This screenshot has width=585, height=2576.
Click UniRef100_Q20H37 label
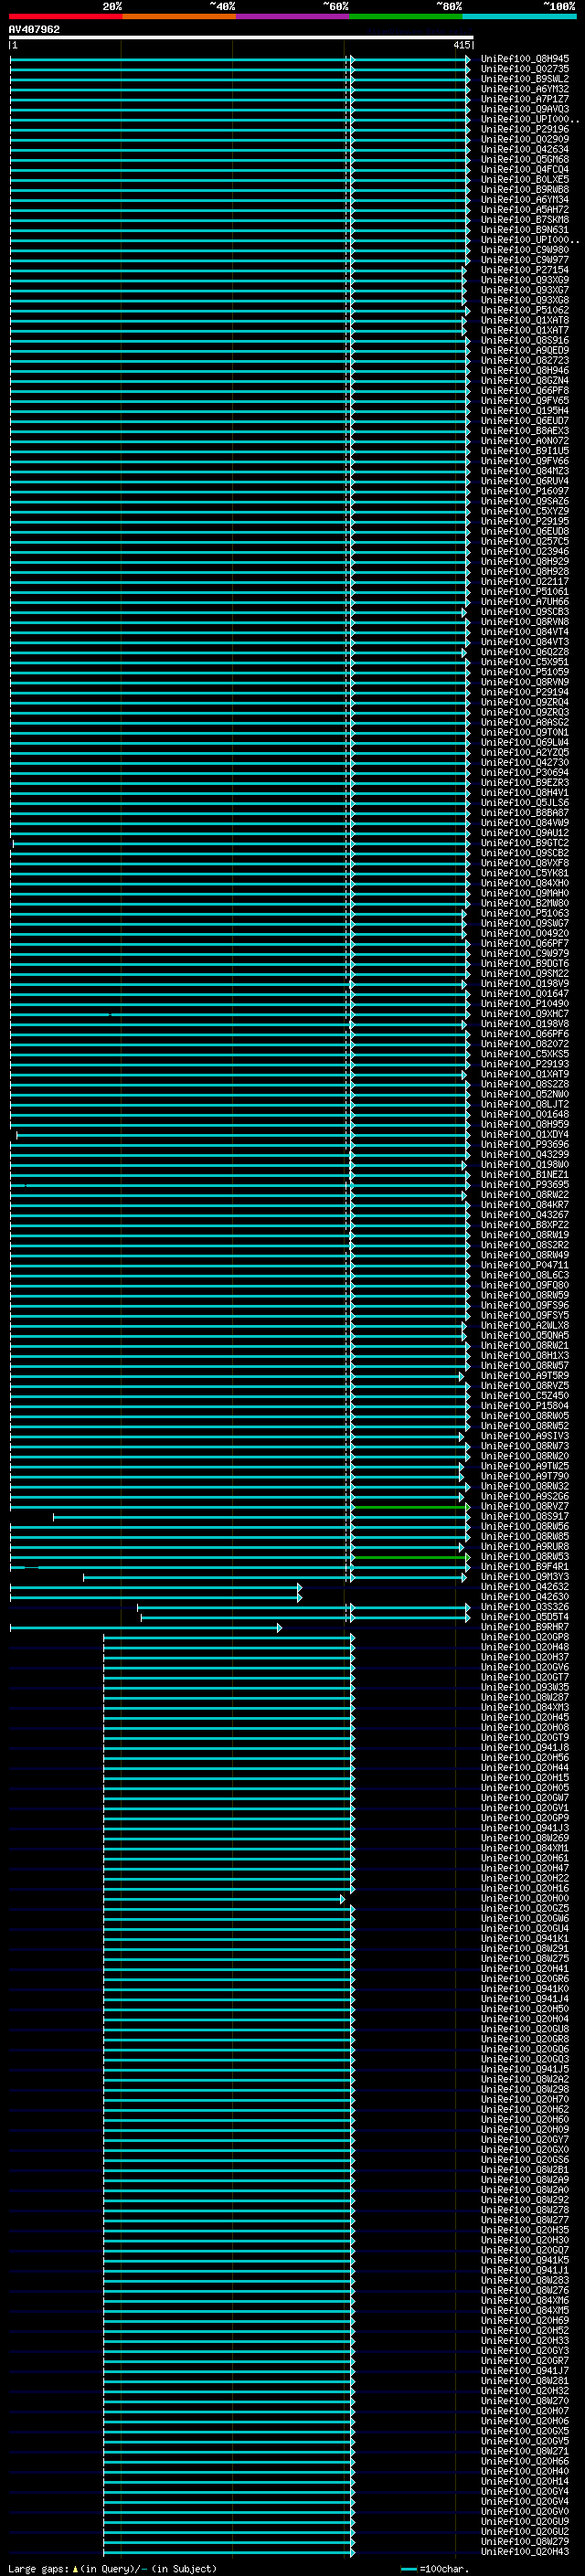pos(525,1657)
